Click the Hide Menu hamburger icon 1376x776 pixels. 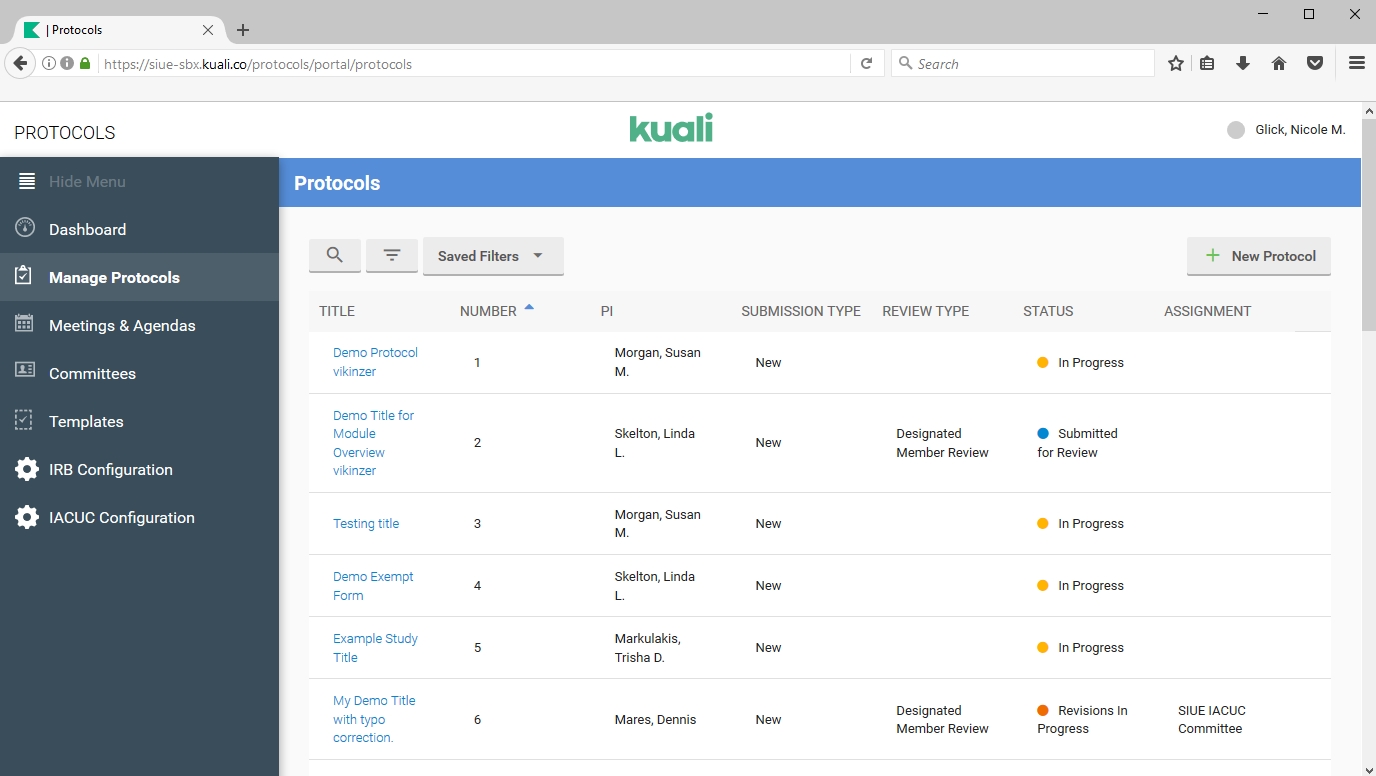27,181
